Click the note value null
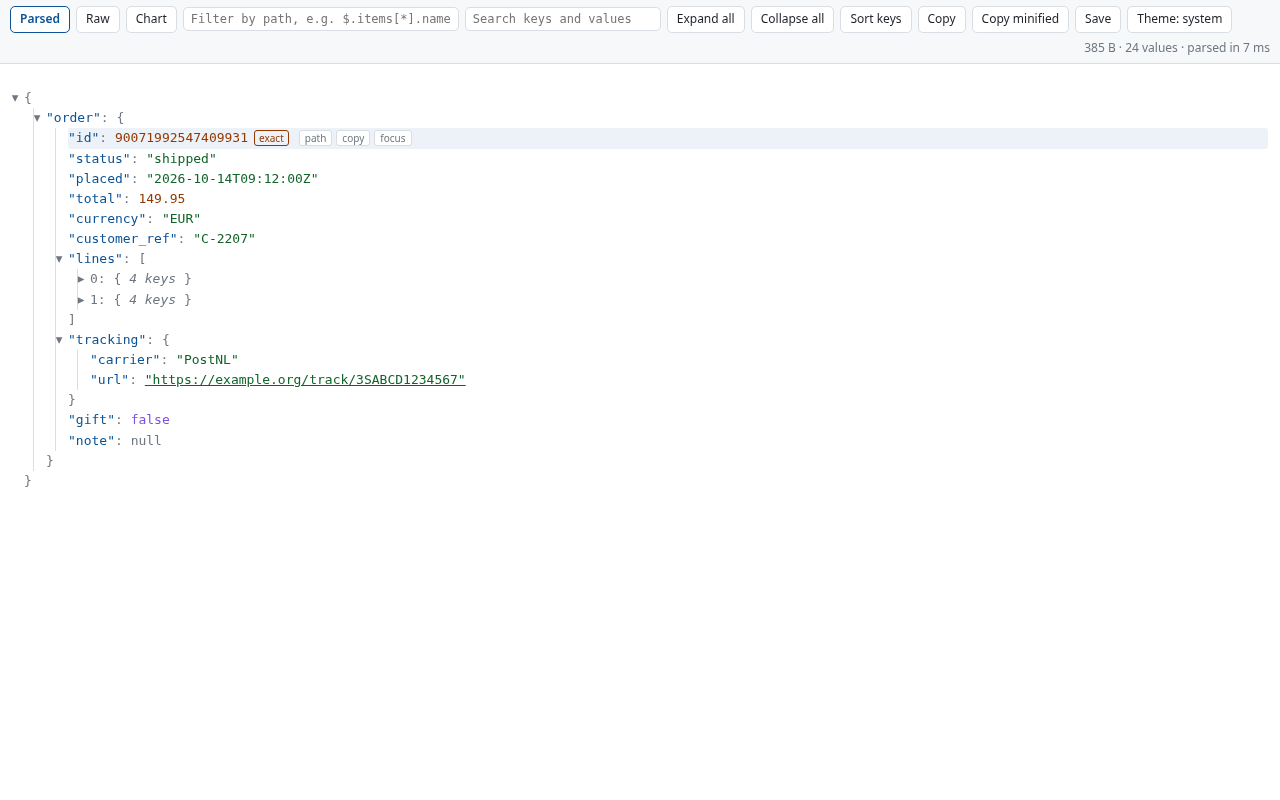Screen dimensions: 1280x800 [x=146, y=441]
